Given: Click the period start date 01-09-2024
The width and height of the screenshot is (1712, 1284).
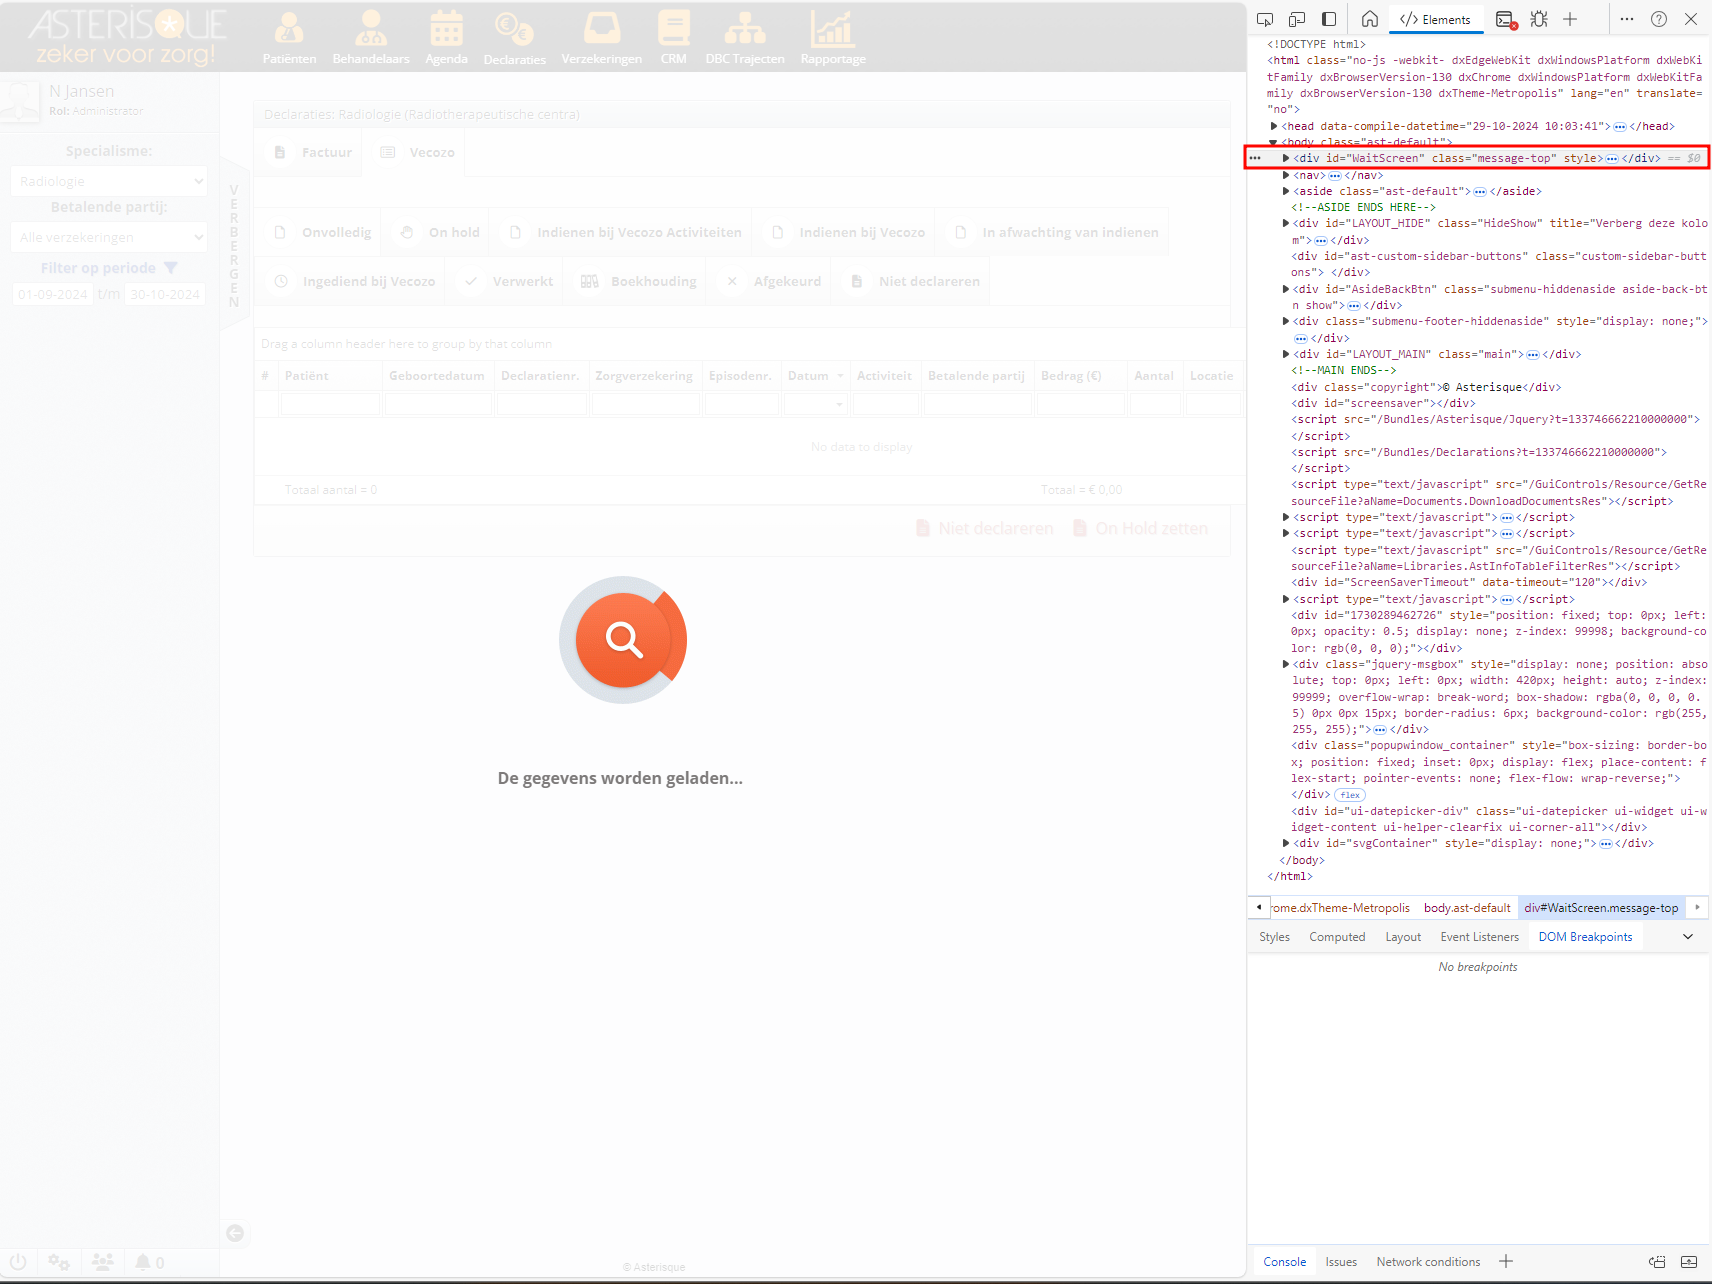Looking at the screenshot, I should tap(53, 294).
